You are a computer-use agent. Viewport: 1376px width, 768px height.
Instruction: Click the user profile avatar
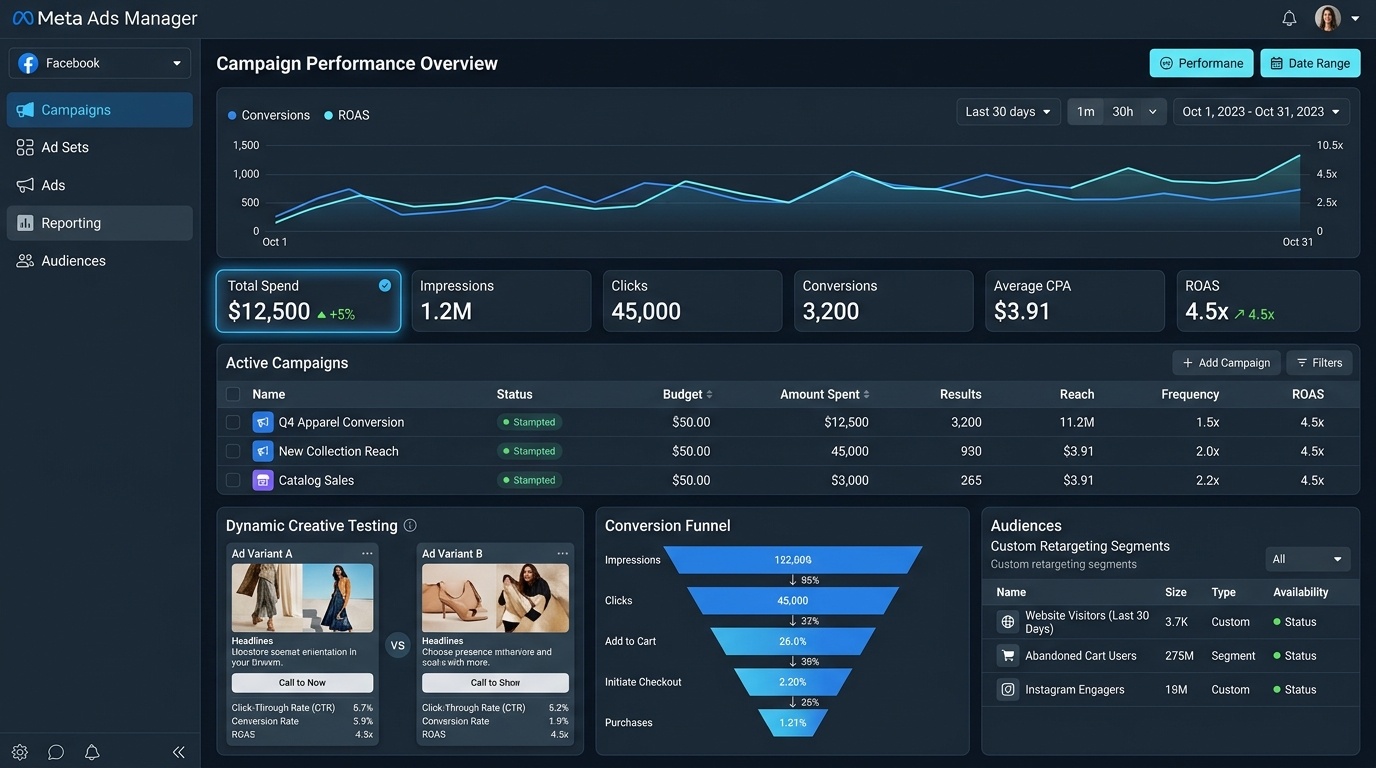click(x=1327, y=18)
